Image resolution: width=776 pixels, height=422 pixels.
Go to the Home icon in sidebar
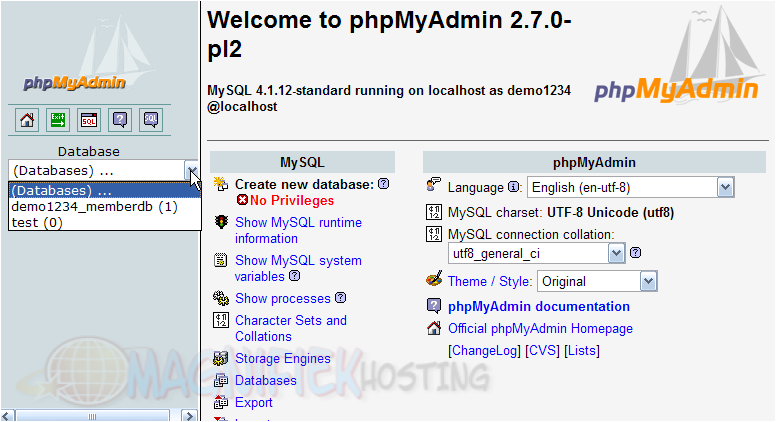coord(27,120)
